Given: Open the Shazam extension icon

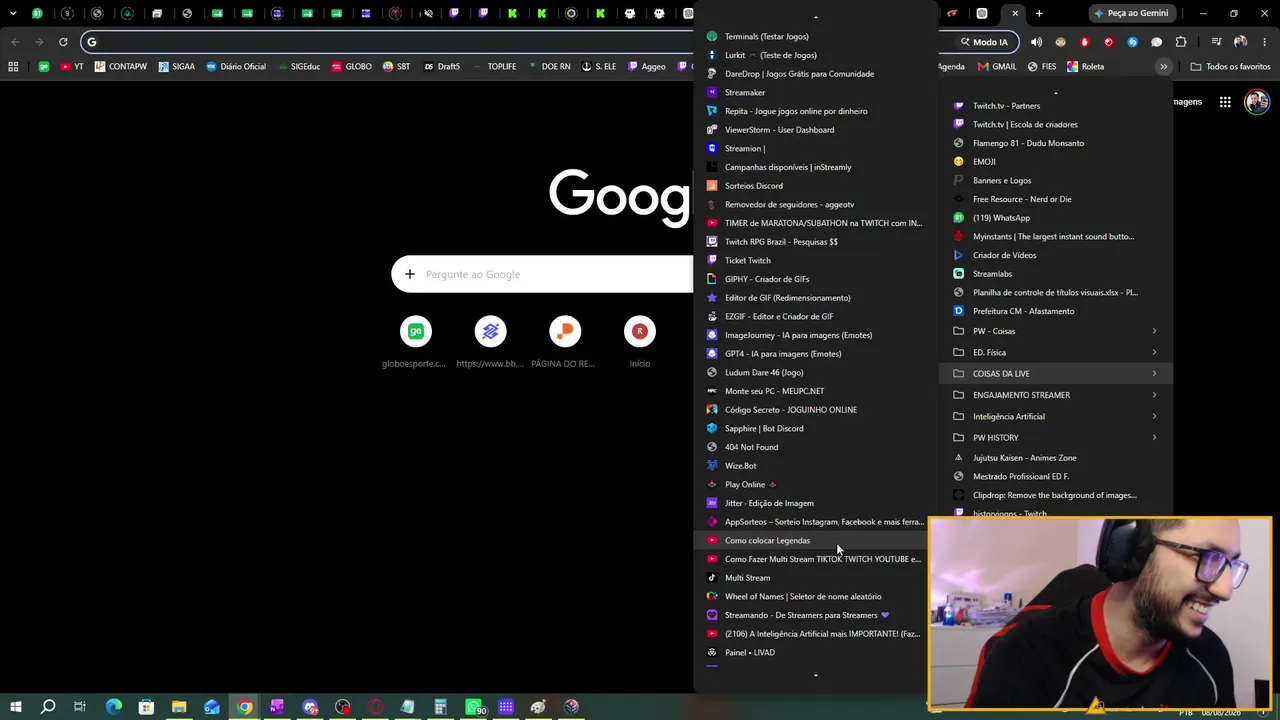Looking at the screenshot, I should (x=1132, y=42).
